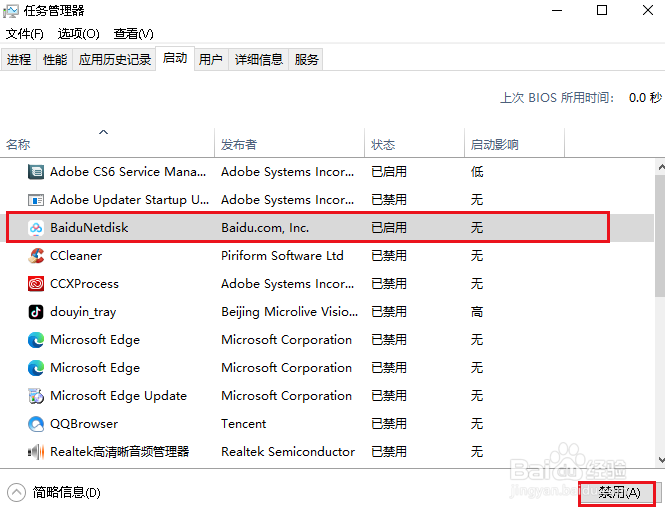Screen dimensions: 665x514
Task: Click the Beijing Microlive Visio... publisher cell
Action: [x=290, y=312]
